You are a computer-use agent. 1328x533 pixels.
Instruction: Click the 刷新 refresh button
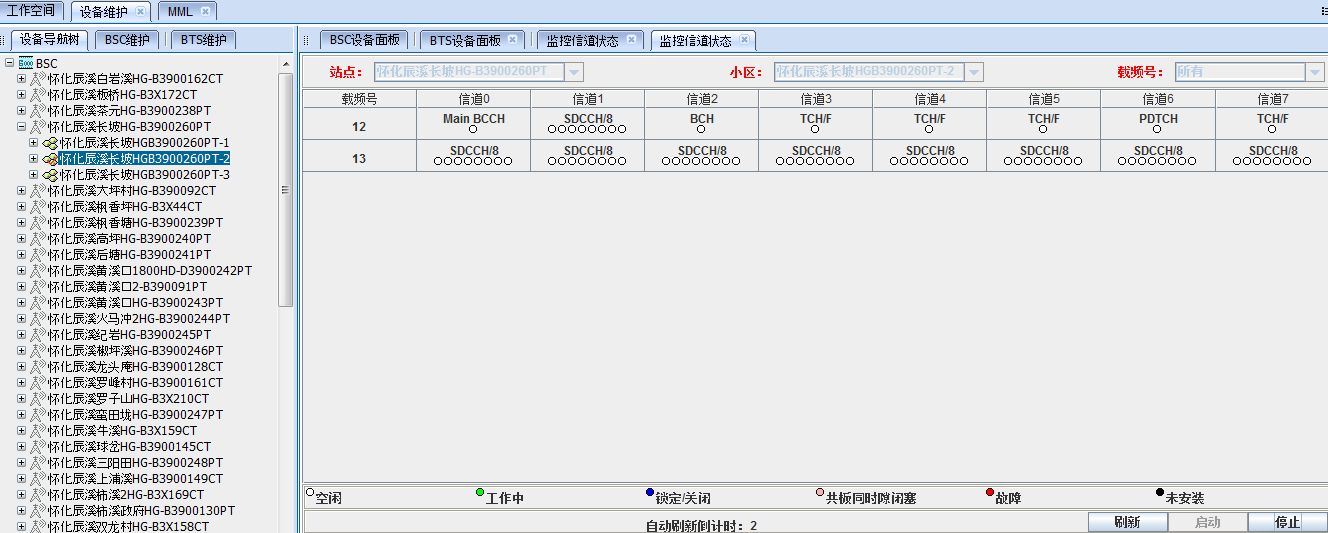(x=1127, y=522)
